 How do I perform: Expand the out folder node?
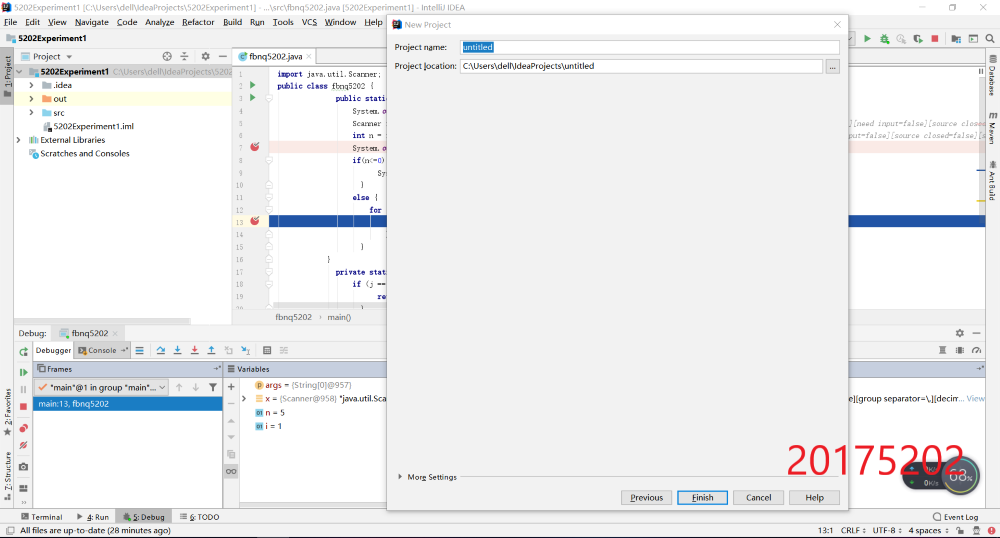click(31, 99)
